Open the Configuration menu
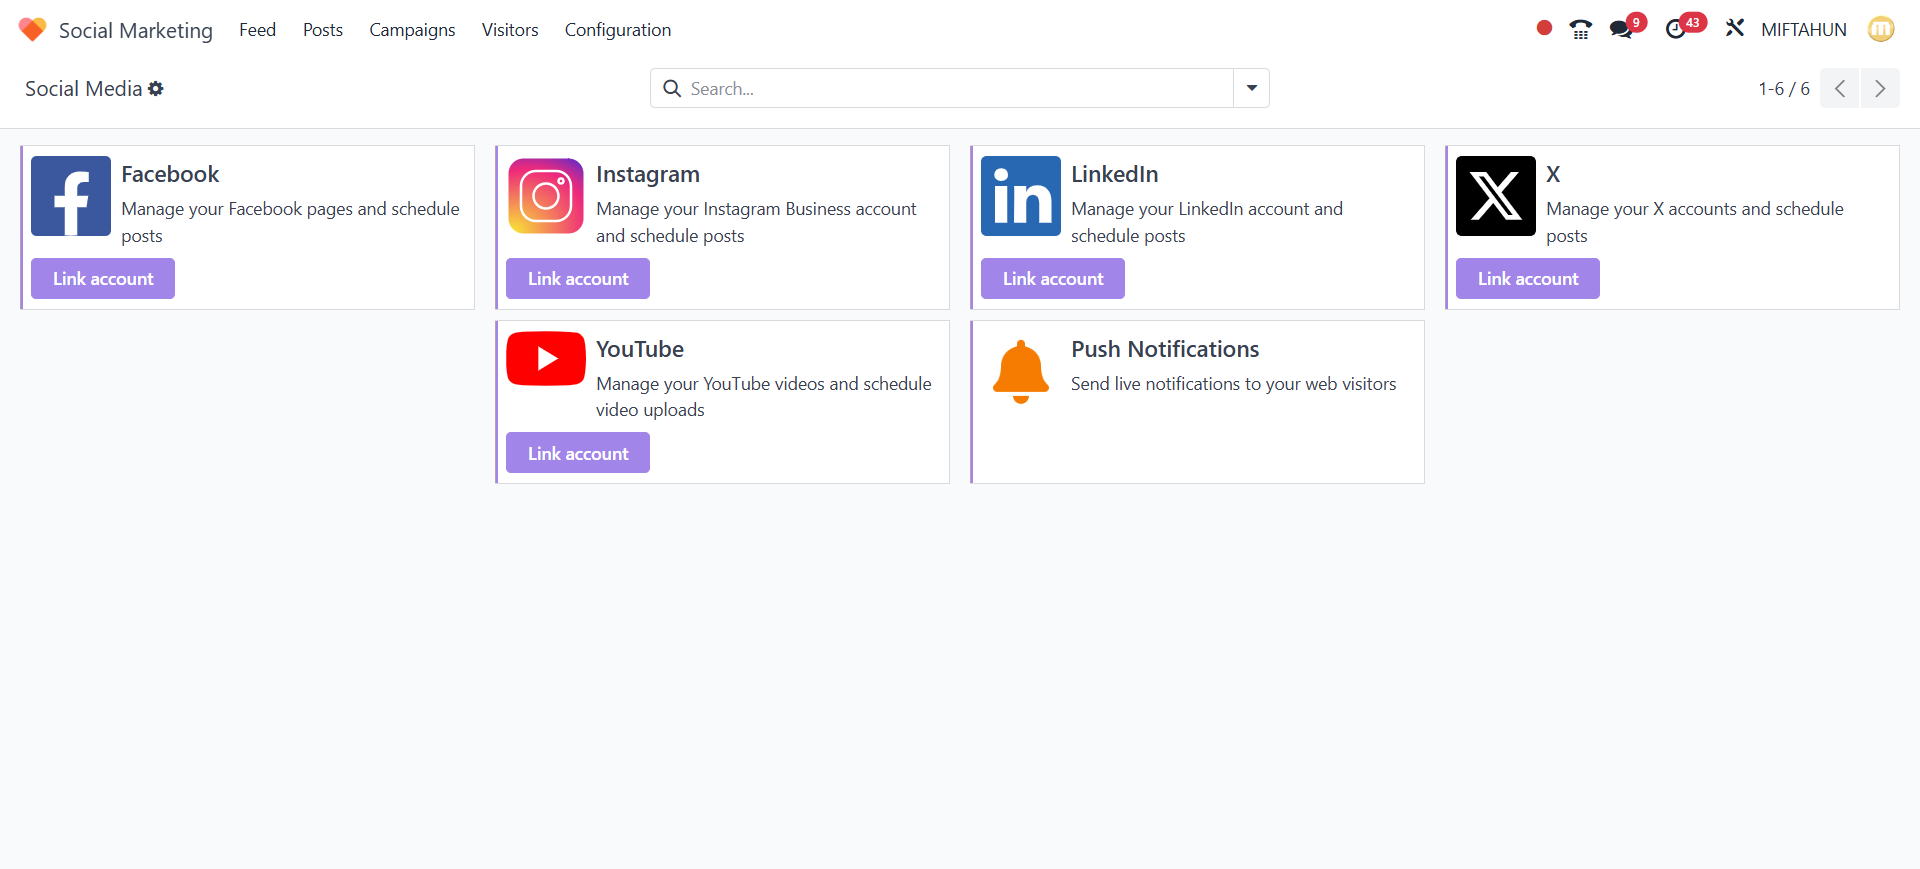Image resolution: width=1920 pixels, height=869 pixels. (618, 30)
